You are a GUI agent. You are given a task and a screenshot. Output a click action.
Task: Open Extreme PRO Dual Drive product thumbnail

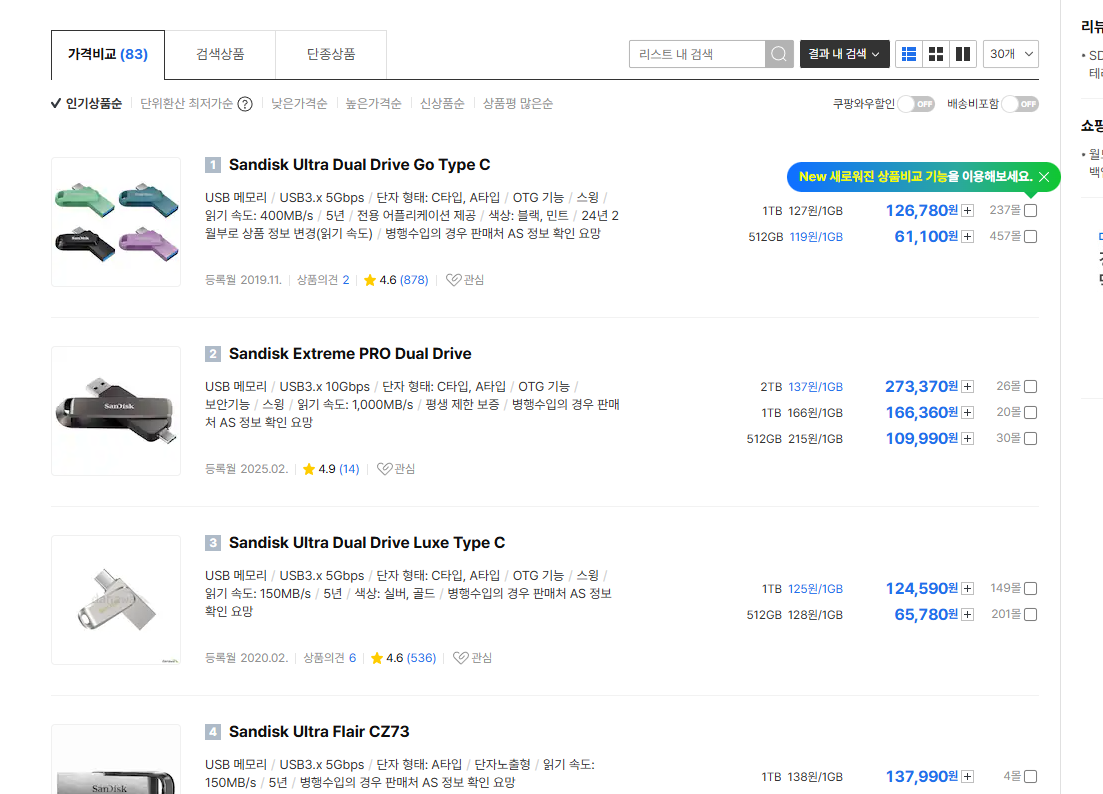(x=116, y=411)
